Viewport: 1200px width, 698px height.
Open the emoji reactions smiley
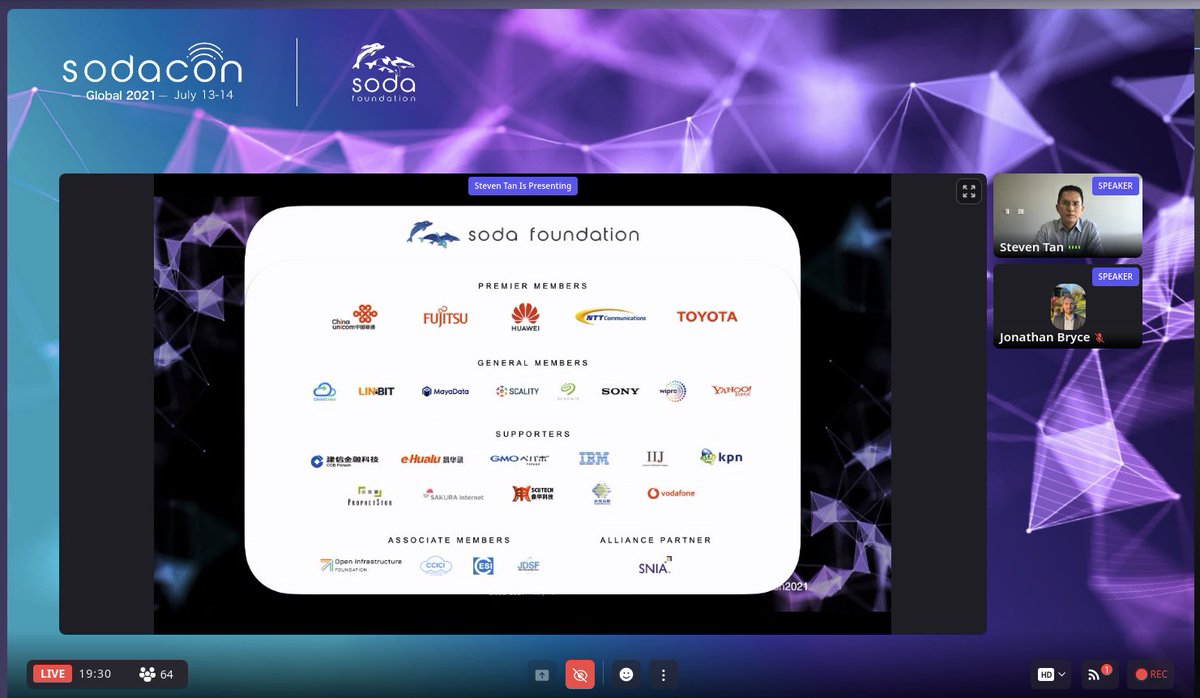click(626, 674)
